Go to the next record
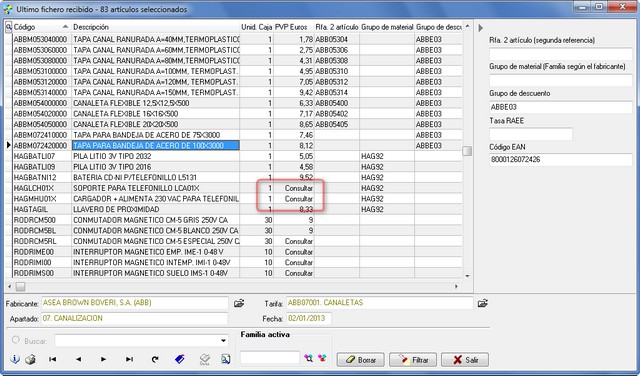This screenshot has width=640, height=376. (104, 359)
